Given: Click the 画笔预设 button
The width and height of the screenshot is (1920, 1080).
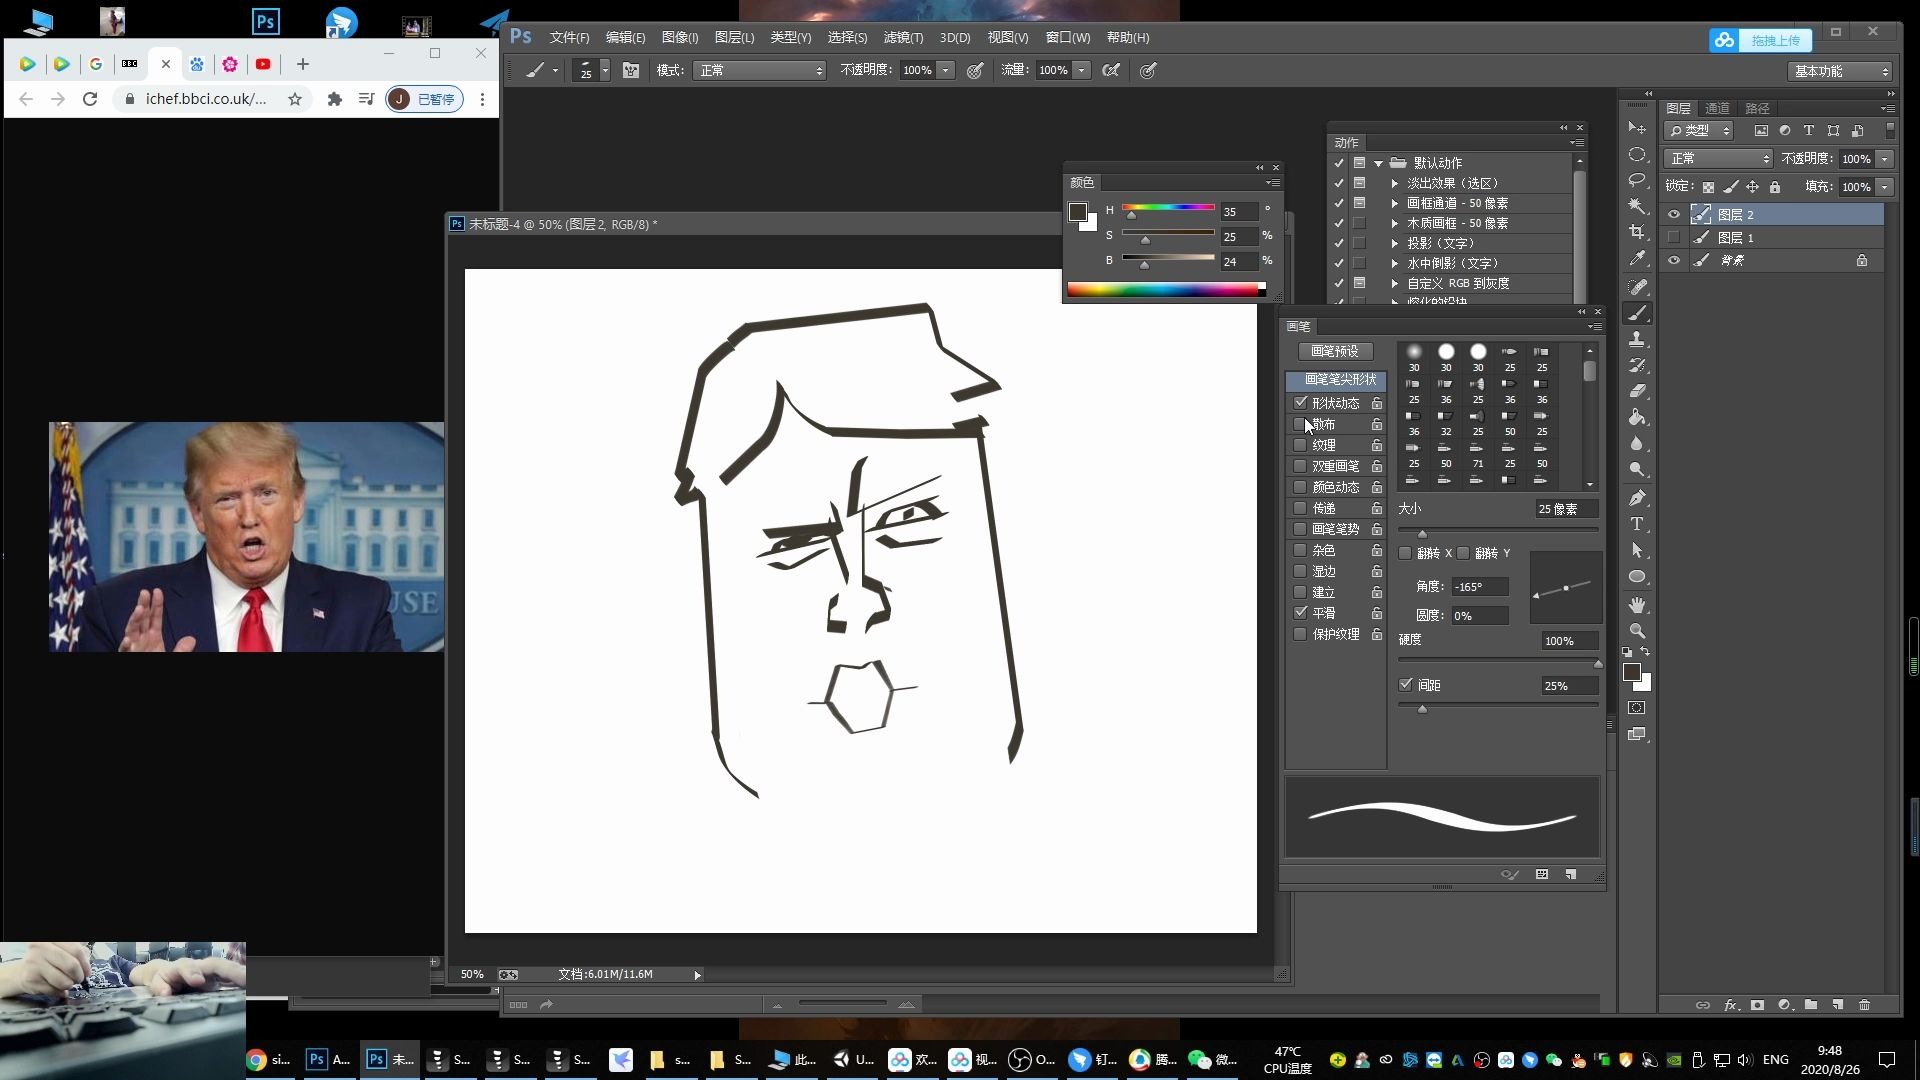Looking at the screenshot, I should [1335, 351].
